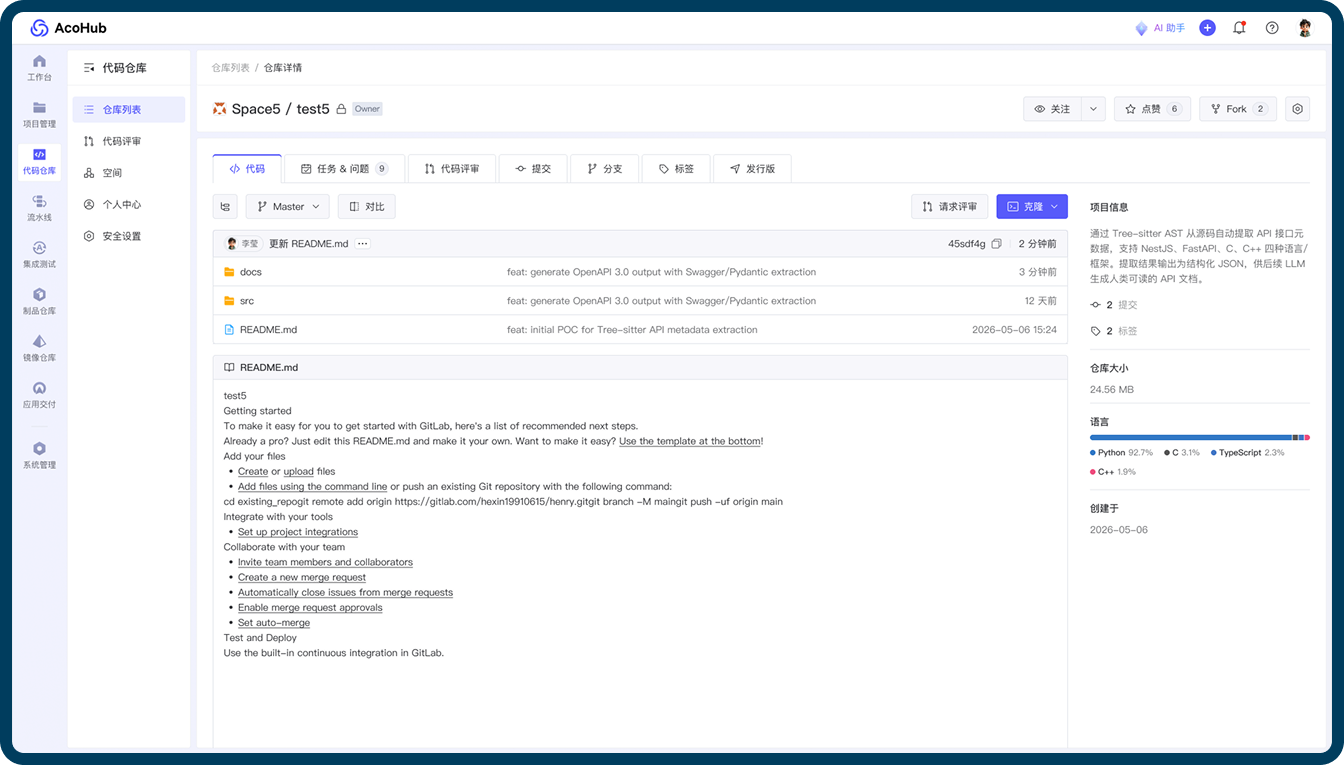This screenshot has width=1344, height=765.
Task: Open README.md in the file list
Action: (x=268, y=330)
